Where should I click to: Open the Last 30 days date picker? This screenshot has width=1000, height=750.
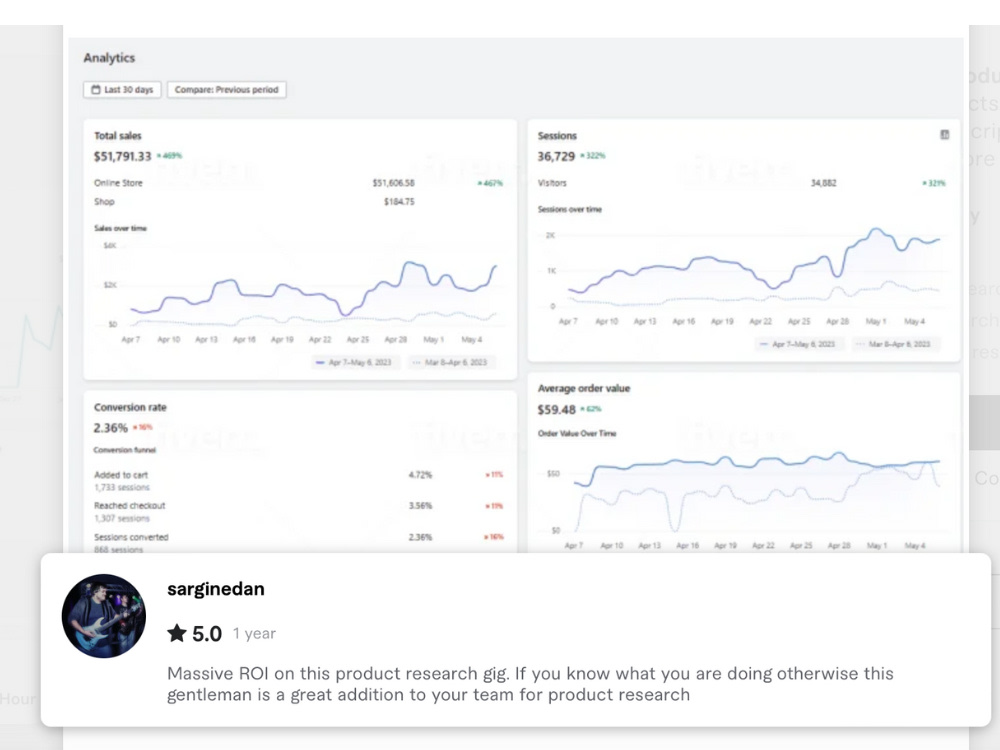pyautogui.click(x=122, y=89)
